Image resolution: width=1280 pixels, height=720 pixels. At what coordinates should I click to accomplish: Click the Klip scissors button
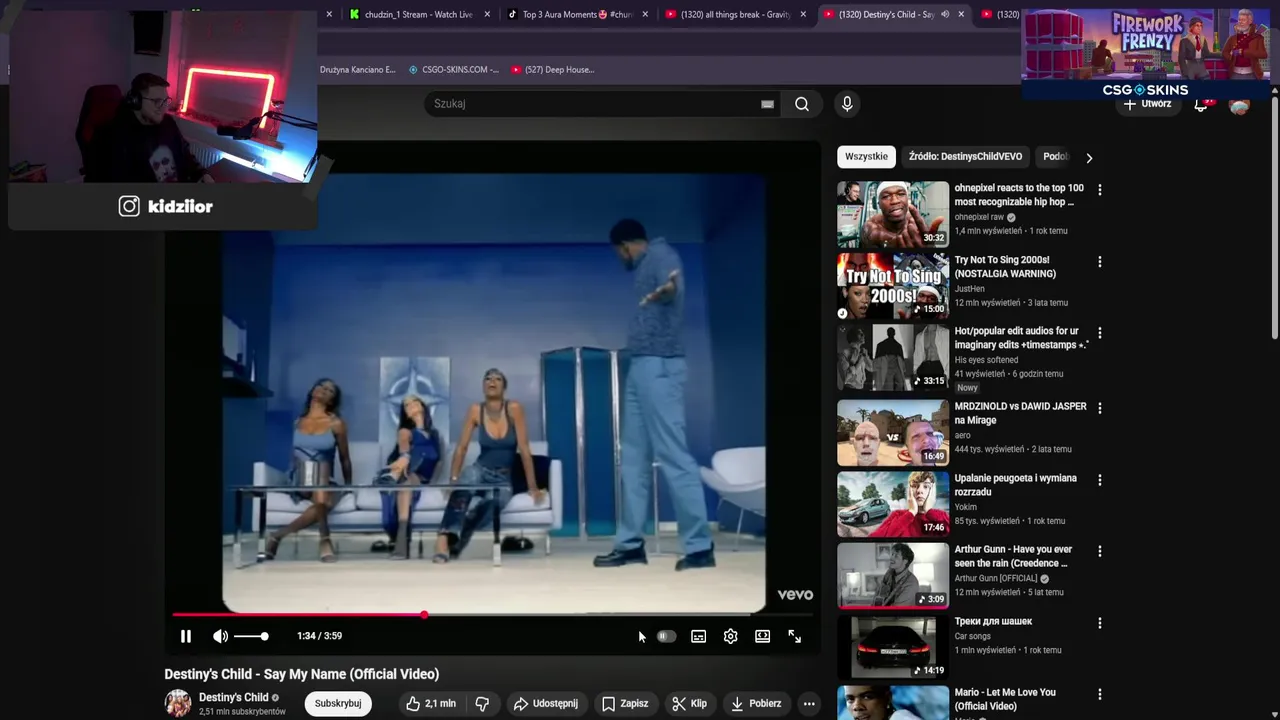point(690,704)
